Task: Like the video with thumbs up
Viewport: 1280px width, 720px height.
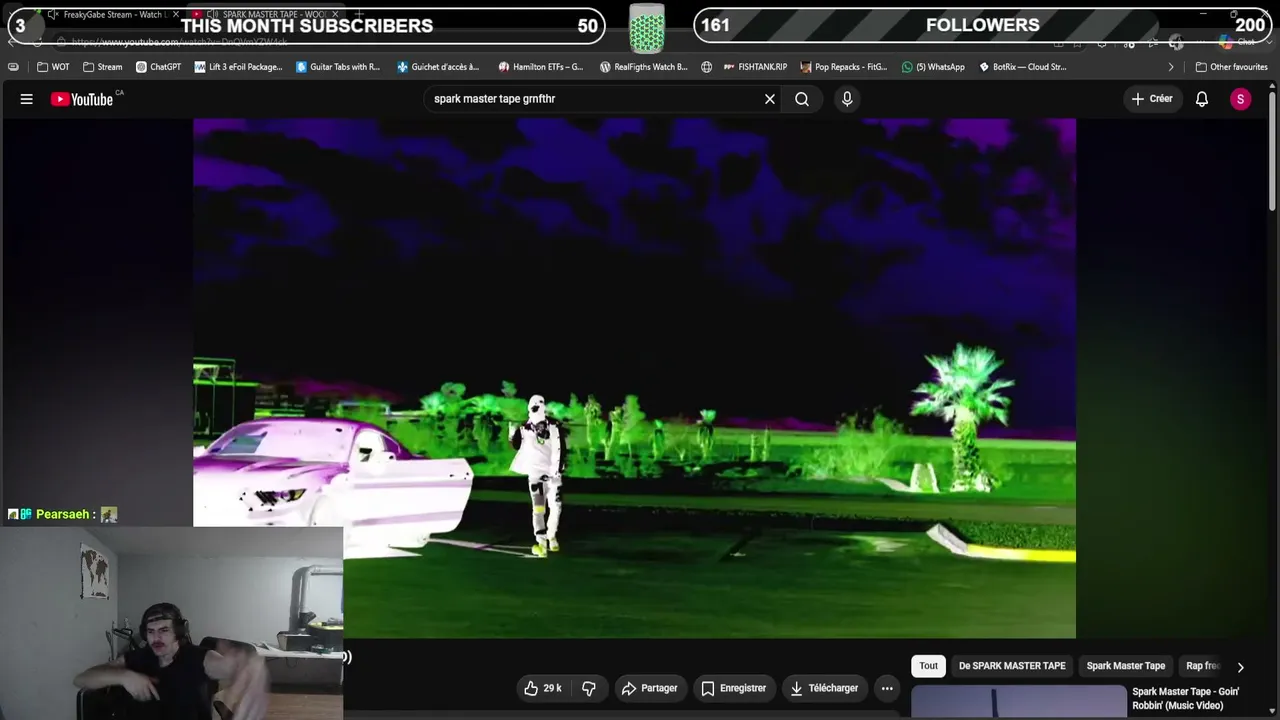Action: pyautogui.click(x=542, y=688)
